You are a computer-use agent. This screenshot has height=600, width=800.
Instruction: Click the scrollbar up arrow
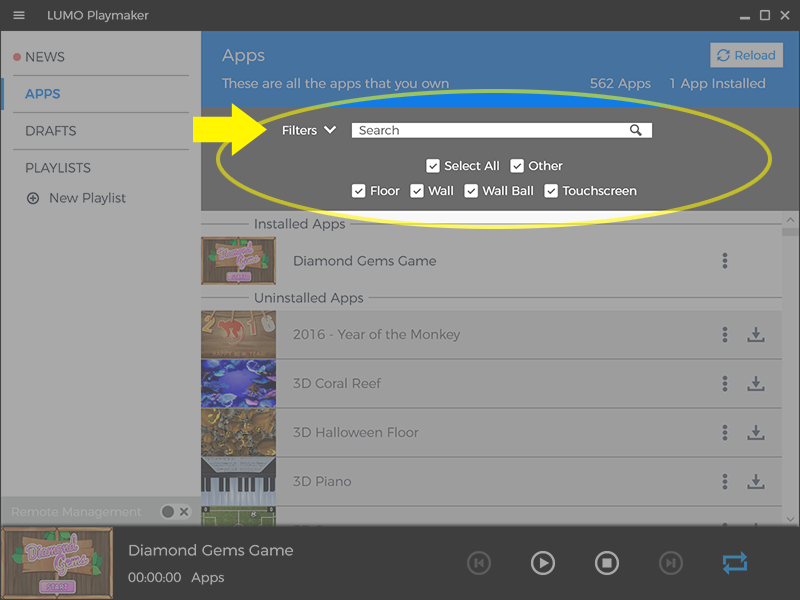point(790,220)
